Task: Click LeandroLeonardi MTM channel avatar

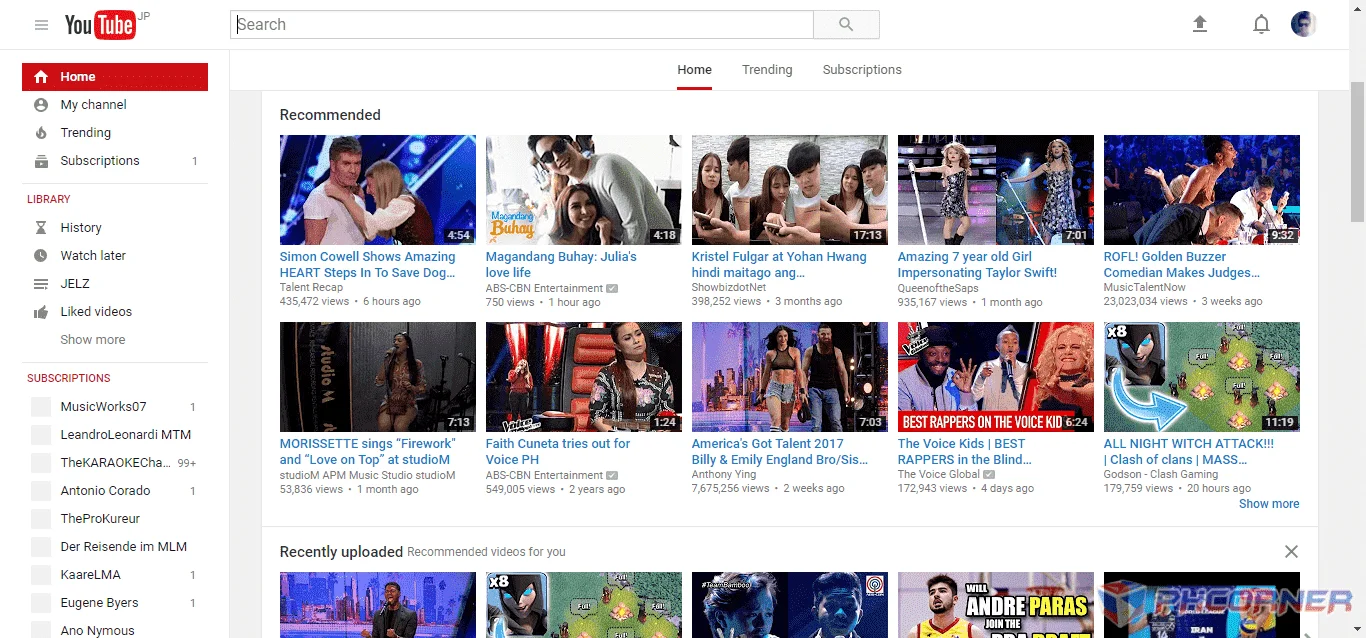Action: pyautogui.click(x=41, y=435)
